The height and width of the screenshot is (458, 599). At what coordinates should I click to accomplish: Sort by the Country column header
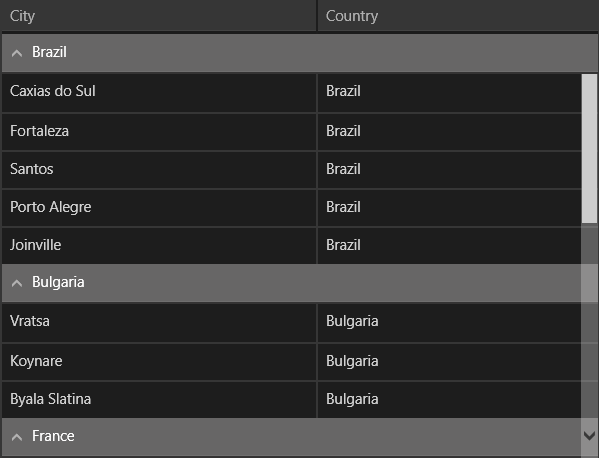point(458,16)
